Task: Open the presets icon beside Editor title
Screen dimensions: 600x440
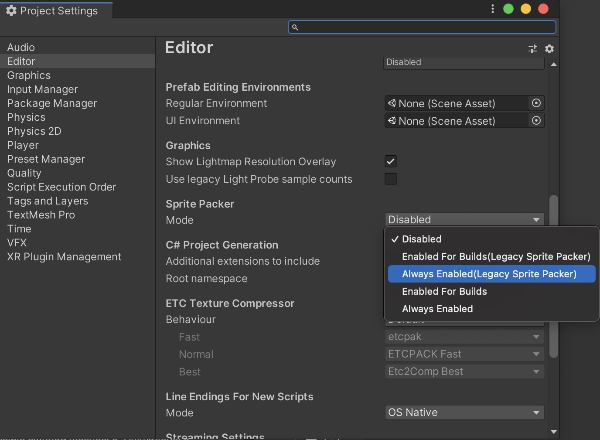Action: point(533,49)
